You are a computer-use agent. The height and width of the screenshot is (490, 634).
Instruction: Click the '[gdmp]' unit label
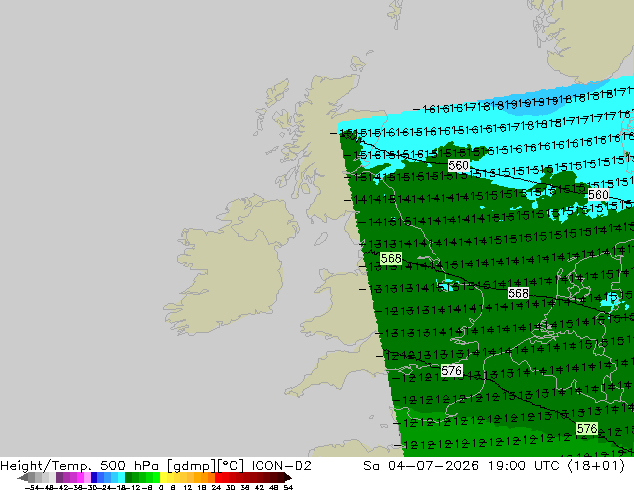pyautogui.click(x=191, y=466)
